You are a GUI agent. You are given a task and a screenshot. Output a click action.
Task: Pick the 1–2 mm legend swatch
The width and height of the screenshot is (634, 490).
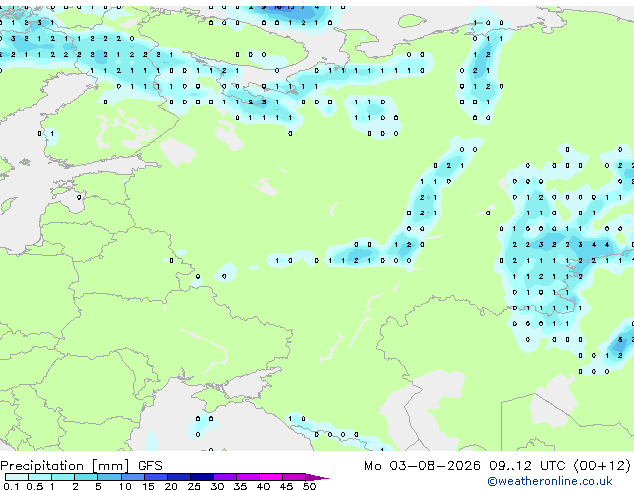(63, 477)
